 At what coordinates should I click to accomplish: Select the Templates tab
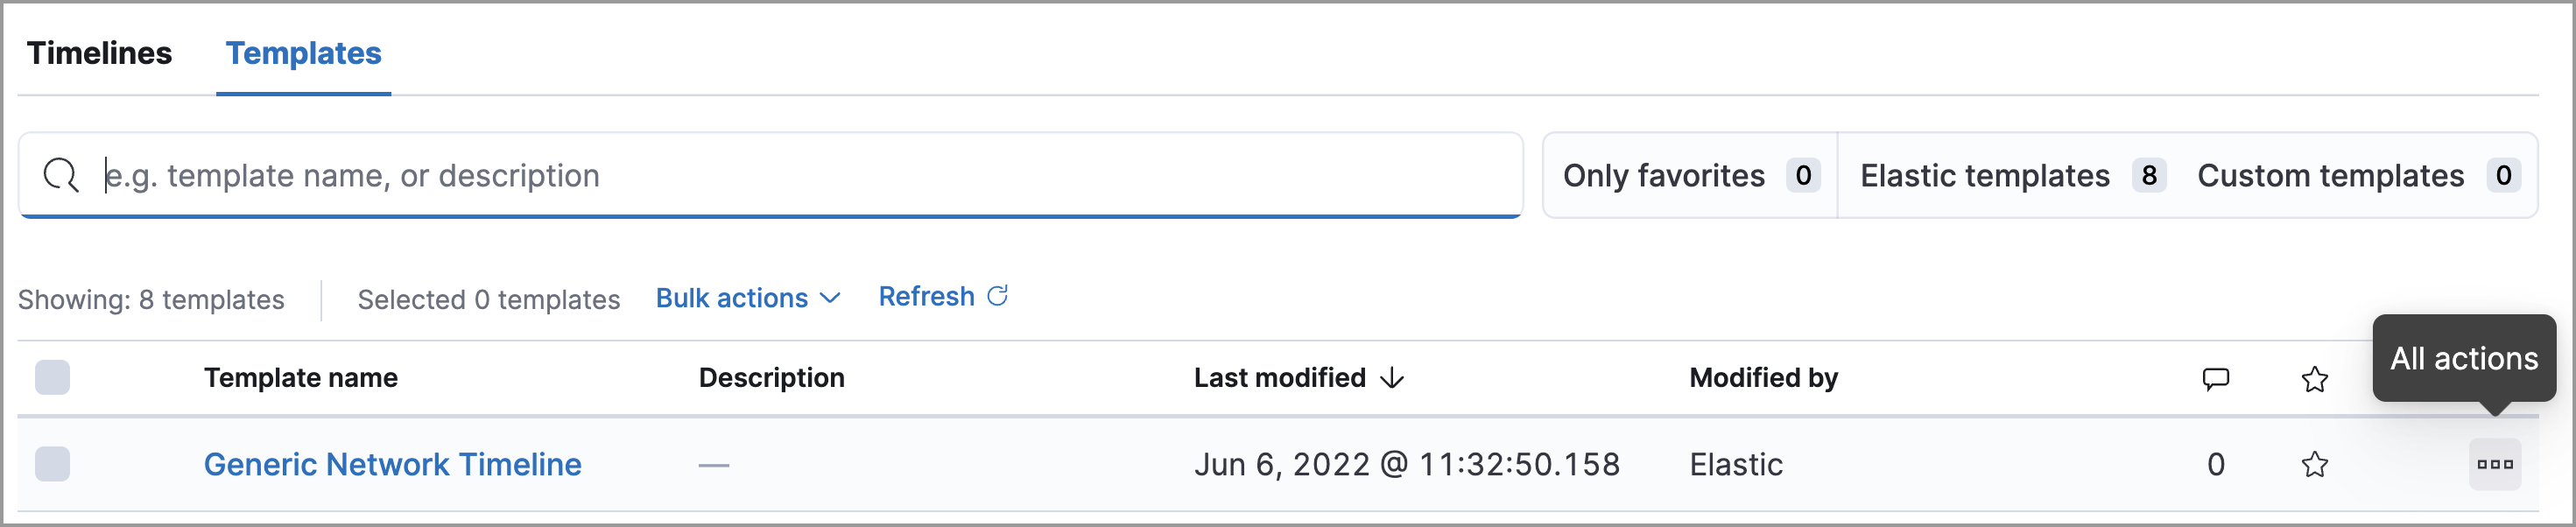pos(302,54)
